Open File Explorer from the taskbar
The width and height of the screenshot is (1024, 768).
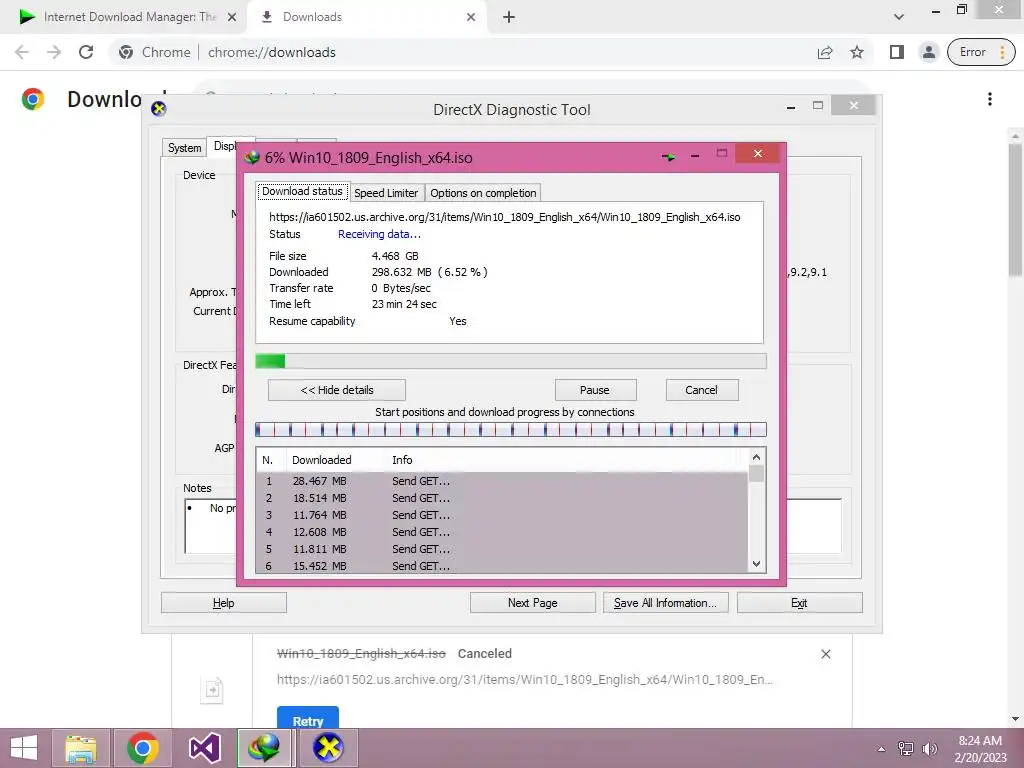tap(80, 748)
